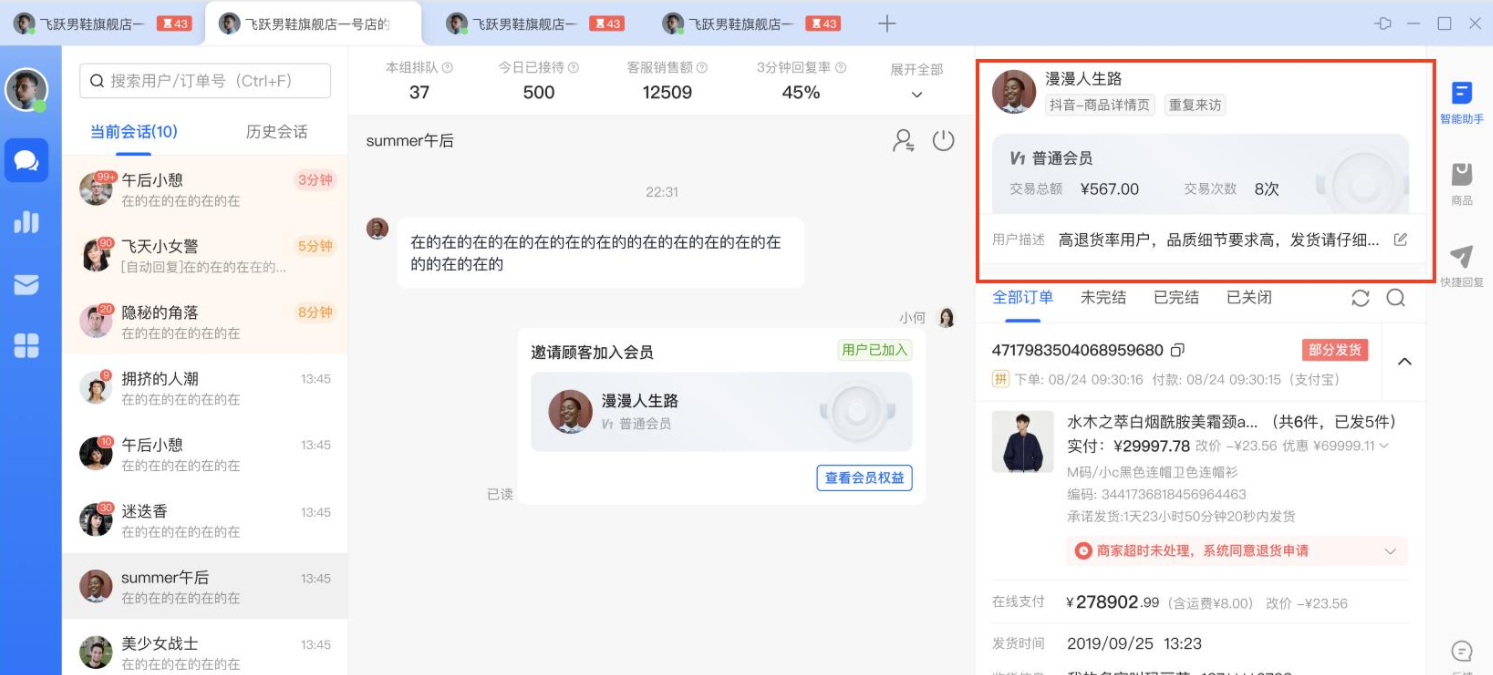Click 查看会员权益 button

click(x=864, y=478)
